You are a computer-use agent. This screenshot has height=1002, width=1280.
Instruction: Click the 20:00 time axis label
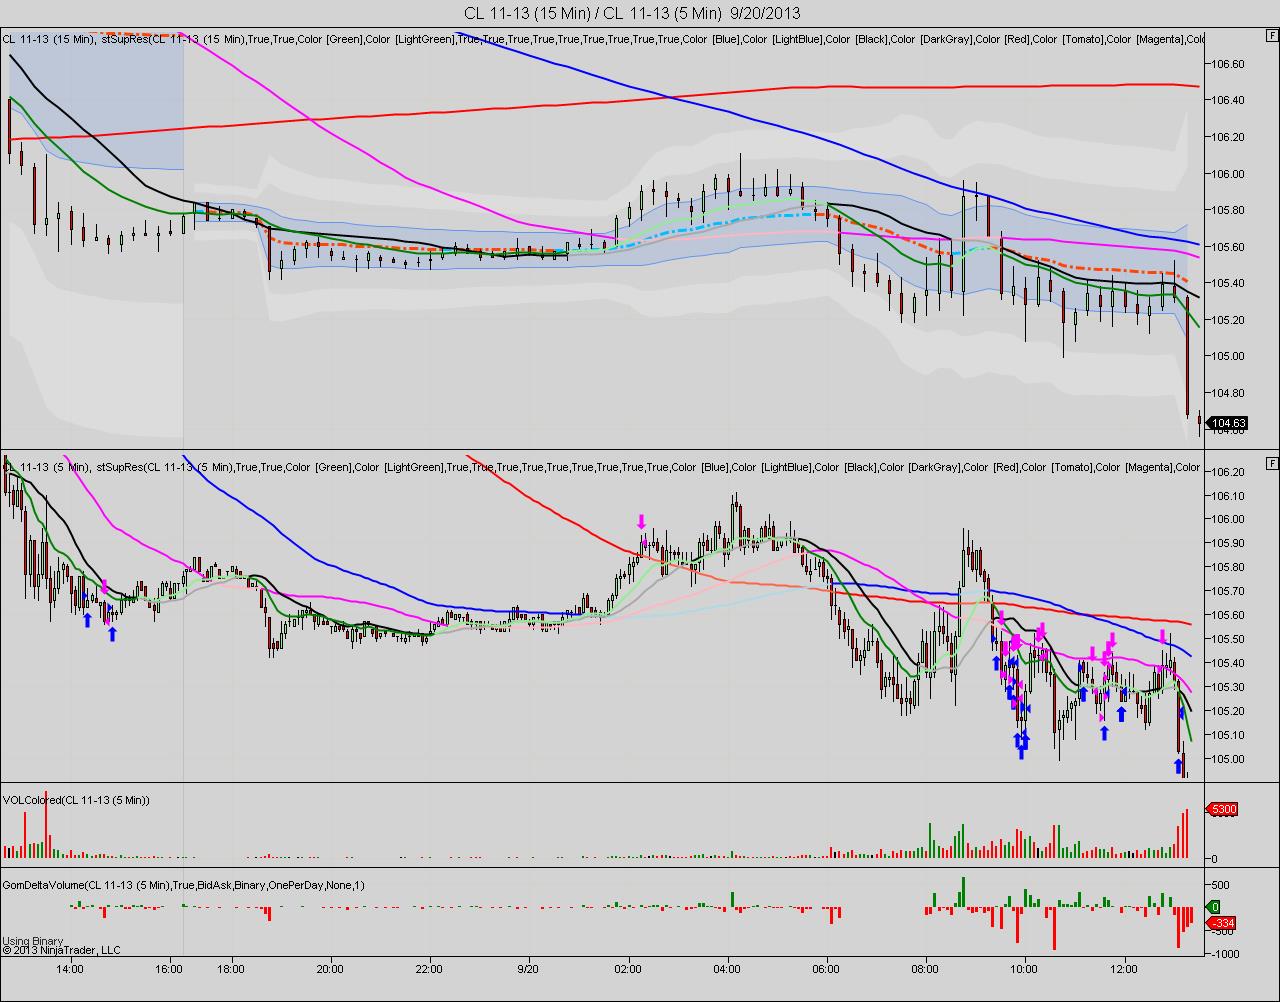pos(330,969)
